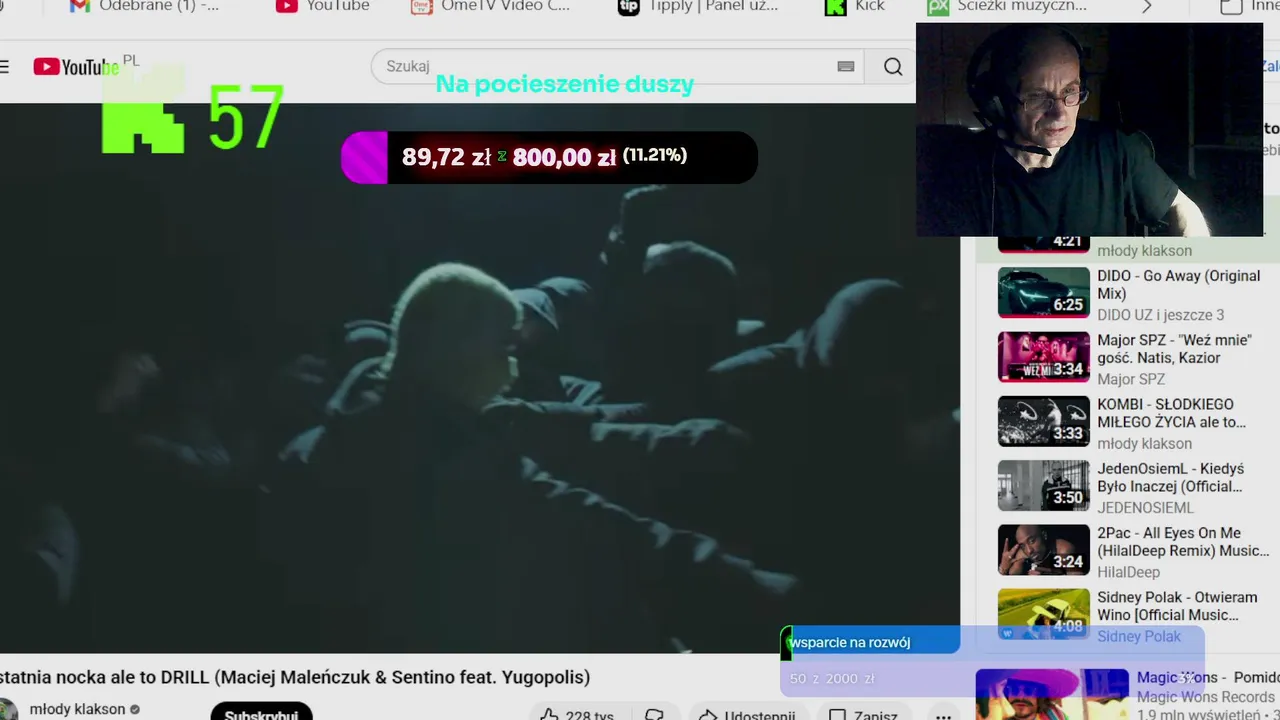Open the YouTube hamburger guide menu

(x=4, y=67)
